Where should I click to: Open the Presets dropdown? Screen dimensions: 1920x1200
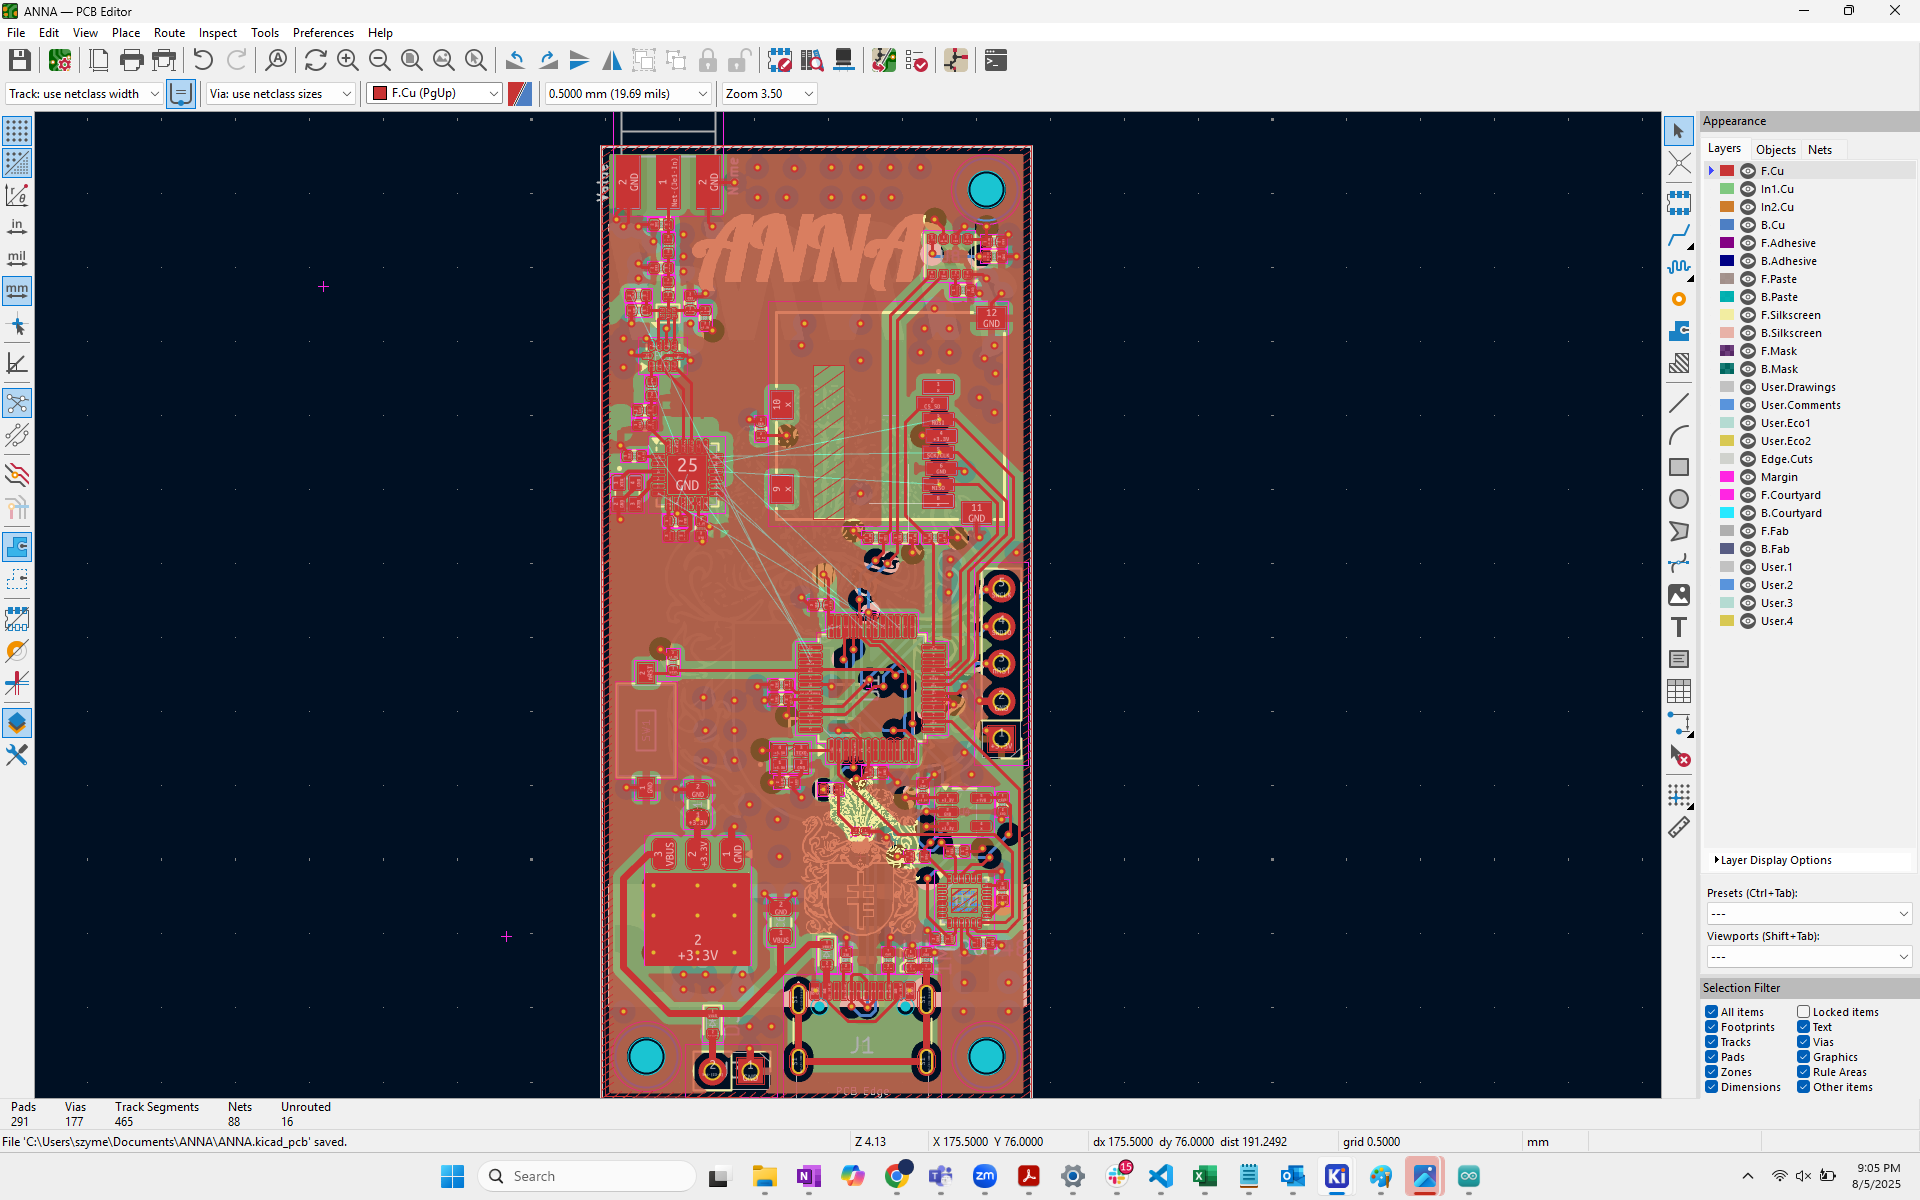(1808, 914)
